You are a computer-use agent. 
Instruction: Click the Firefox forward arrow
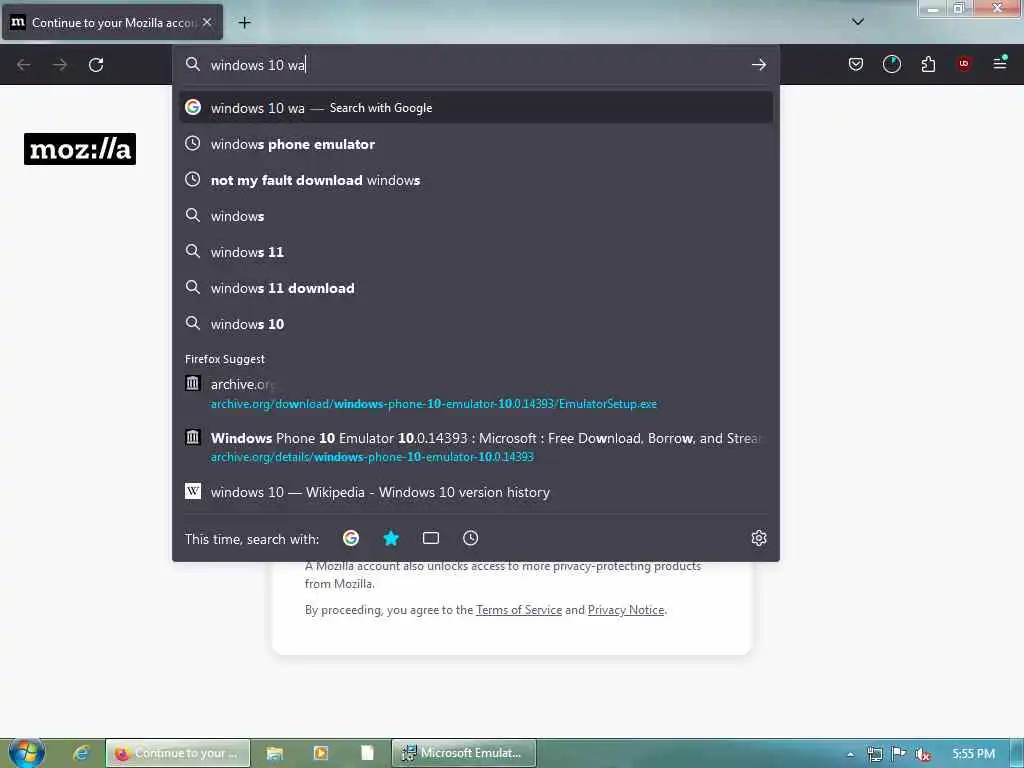[60, 65]
